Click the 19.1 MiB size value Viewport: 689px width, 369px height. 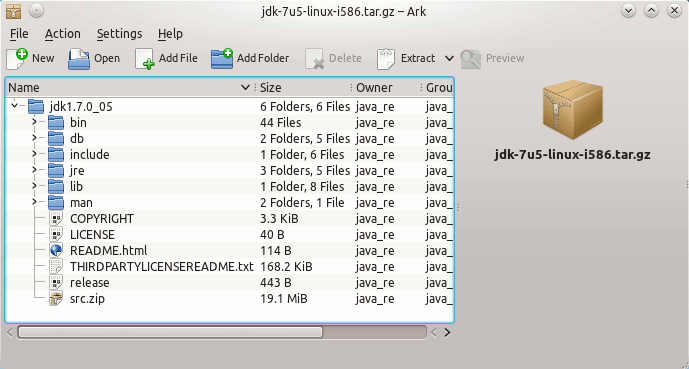(284, 299)
